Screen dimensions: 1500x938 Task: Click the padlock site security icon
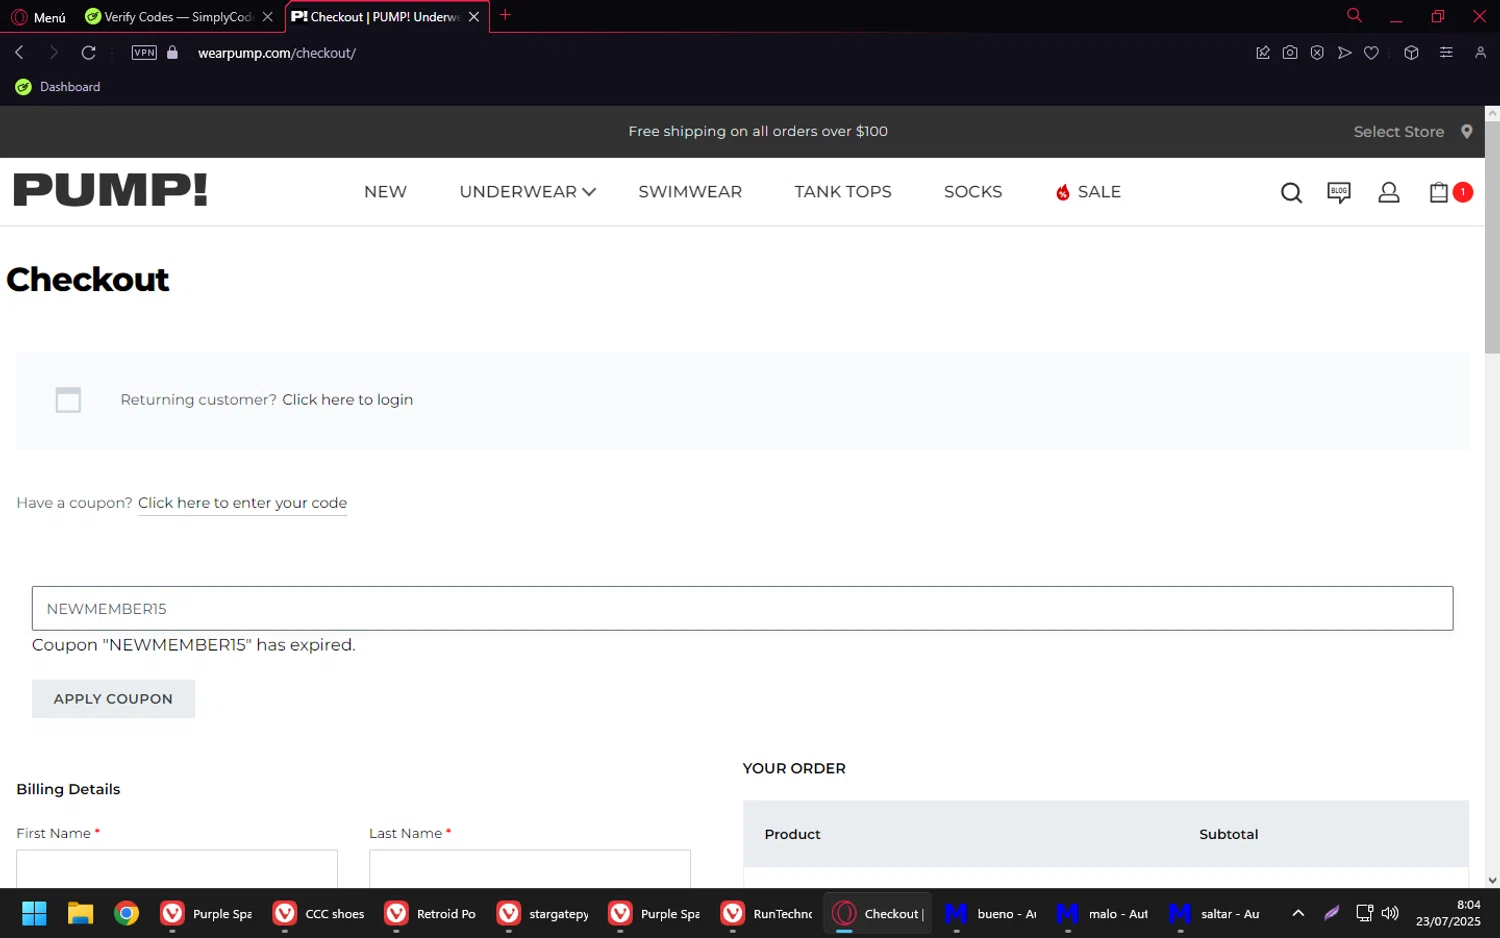(x=172, y=52)
